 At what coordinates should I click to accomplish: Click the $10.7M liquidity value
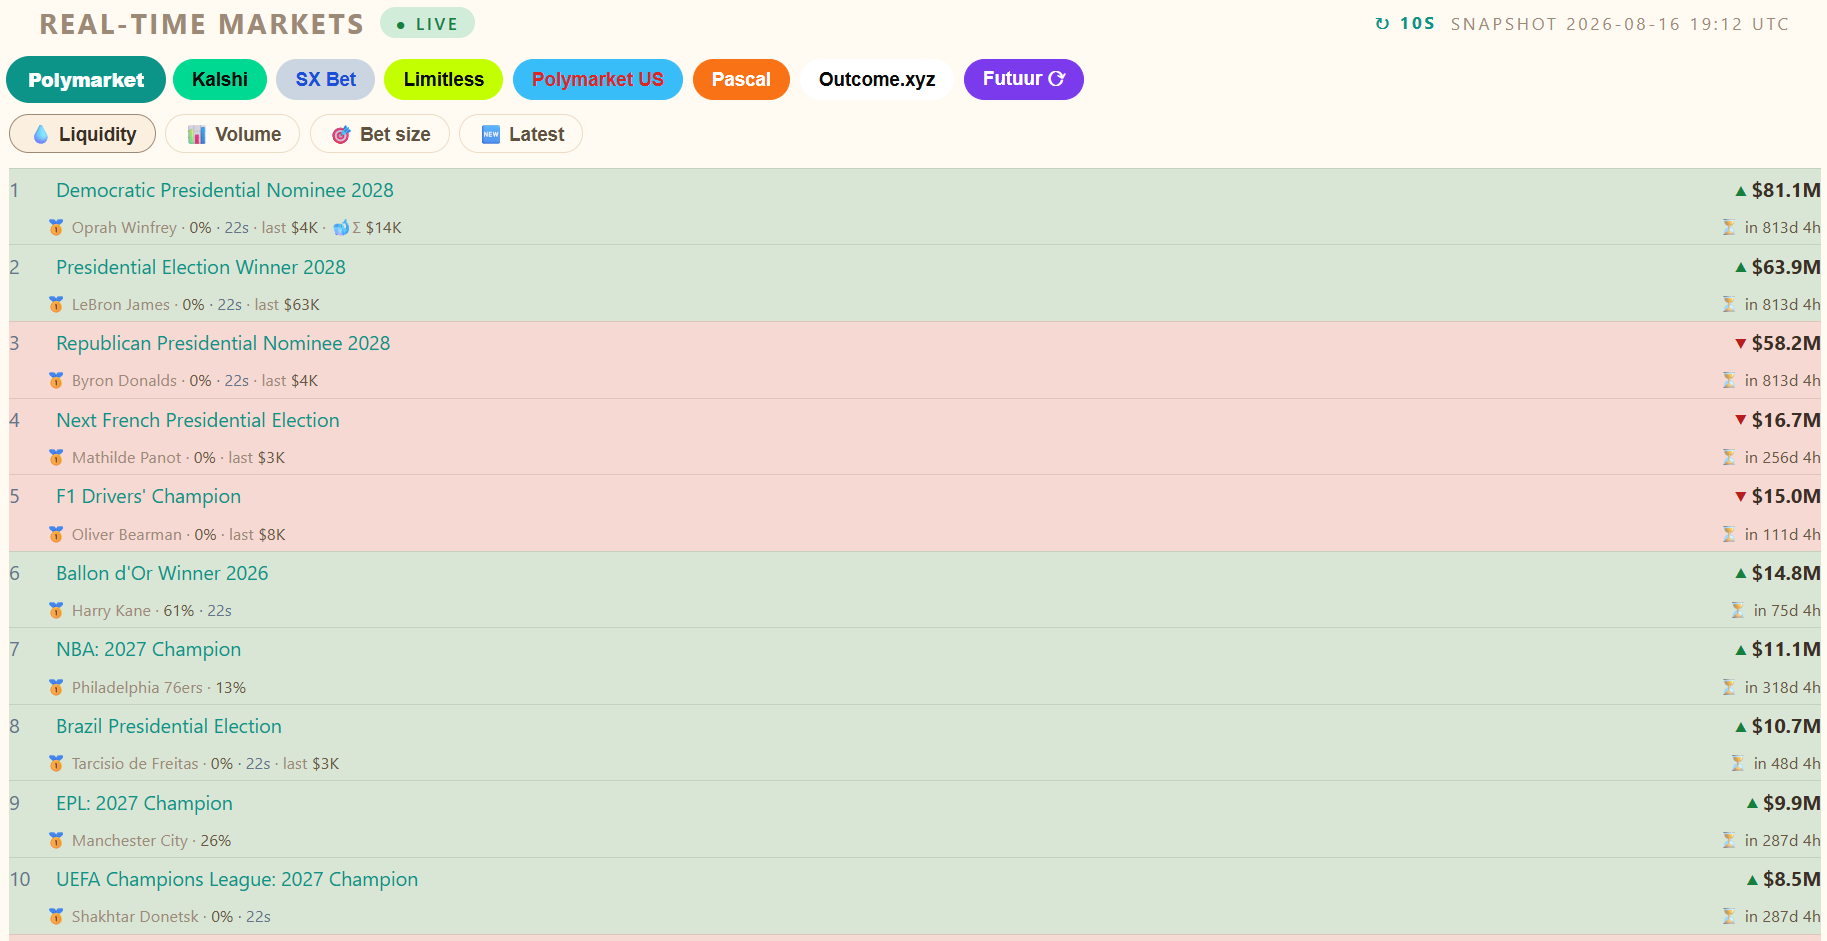1786,726
